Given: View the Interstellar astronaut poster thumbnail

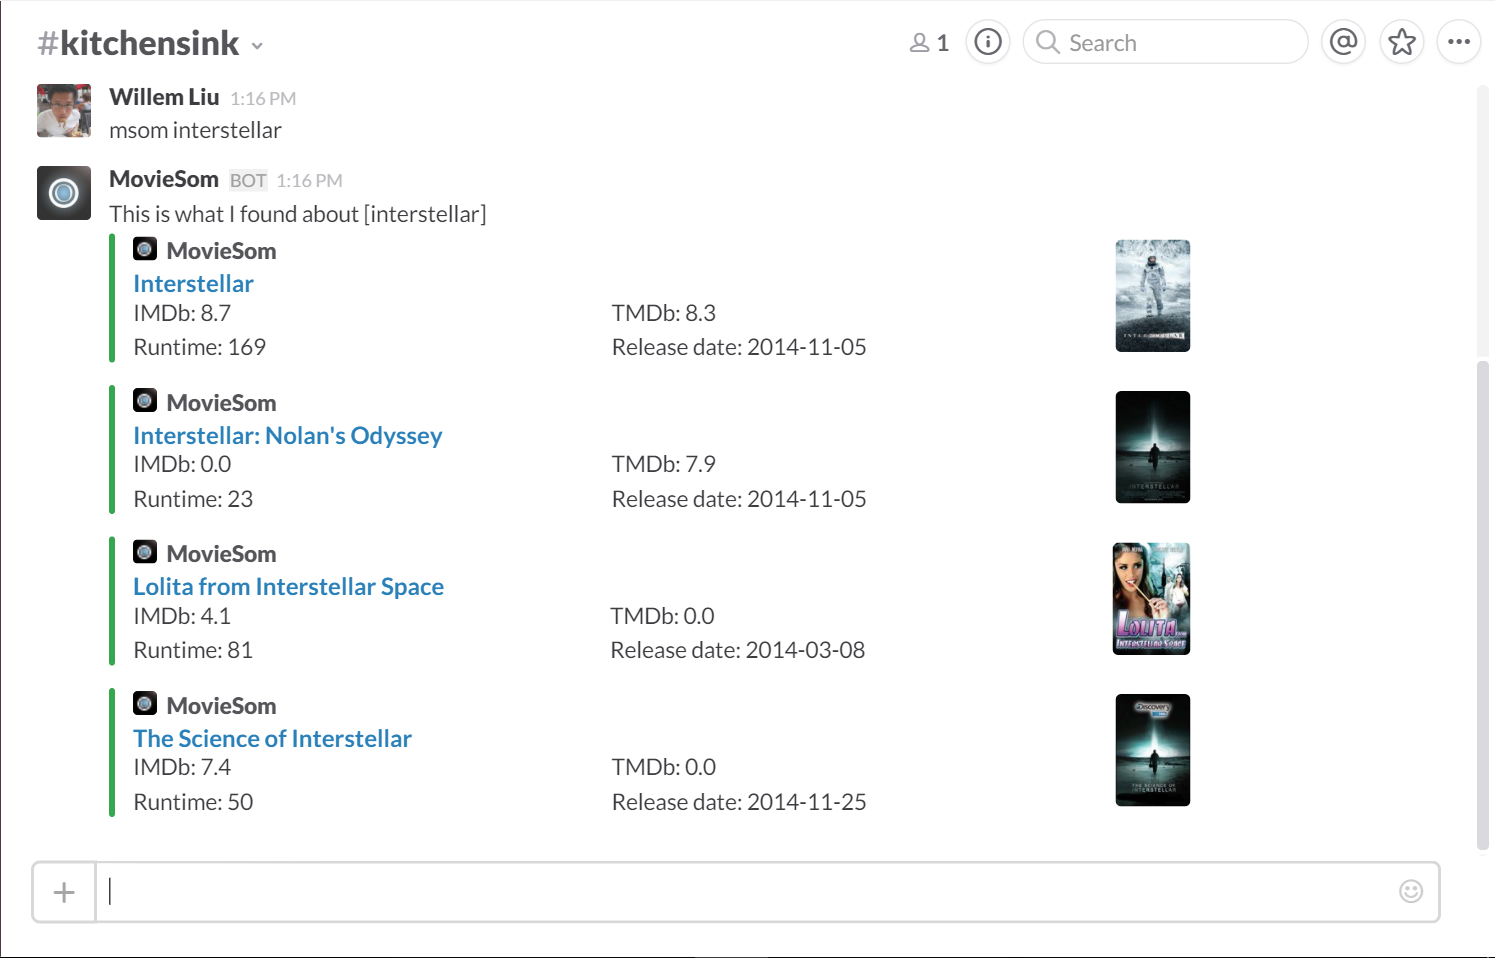Looking at the screenshot, I should pyautogui.click(x=1152, y=296).
